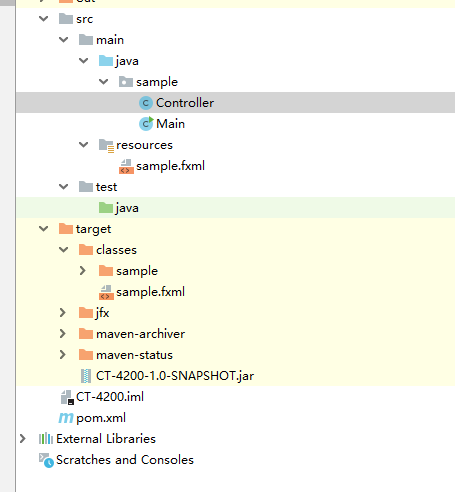Select the test folder label

pos(106,187)
